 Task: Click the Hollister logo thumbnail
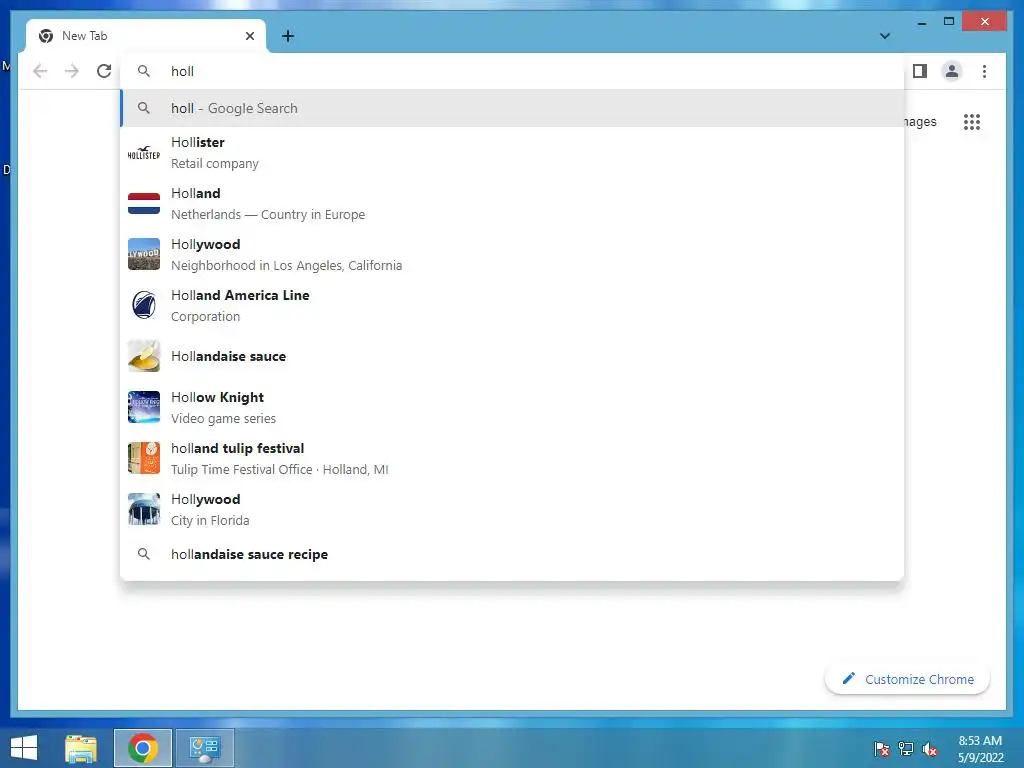(x=144, y=153)
